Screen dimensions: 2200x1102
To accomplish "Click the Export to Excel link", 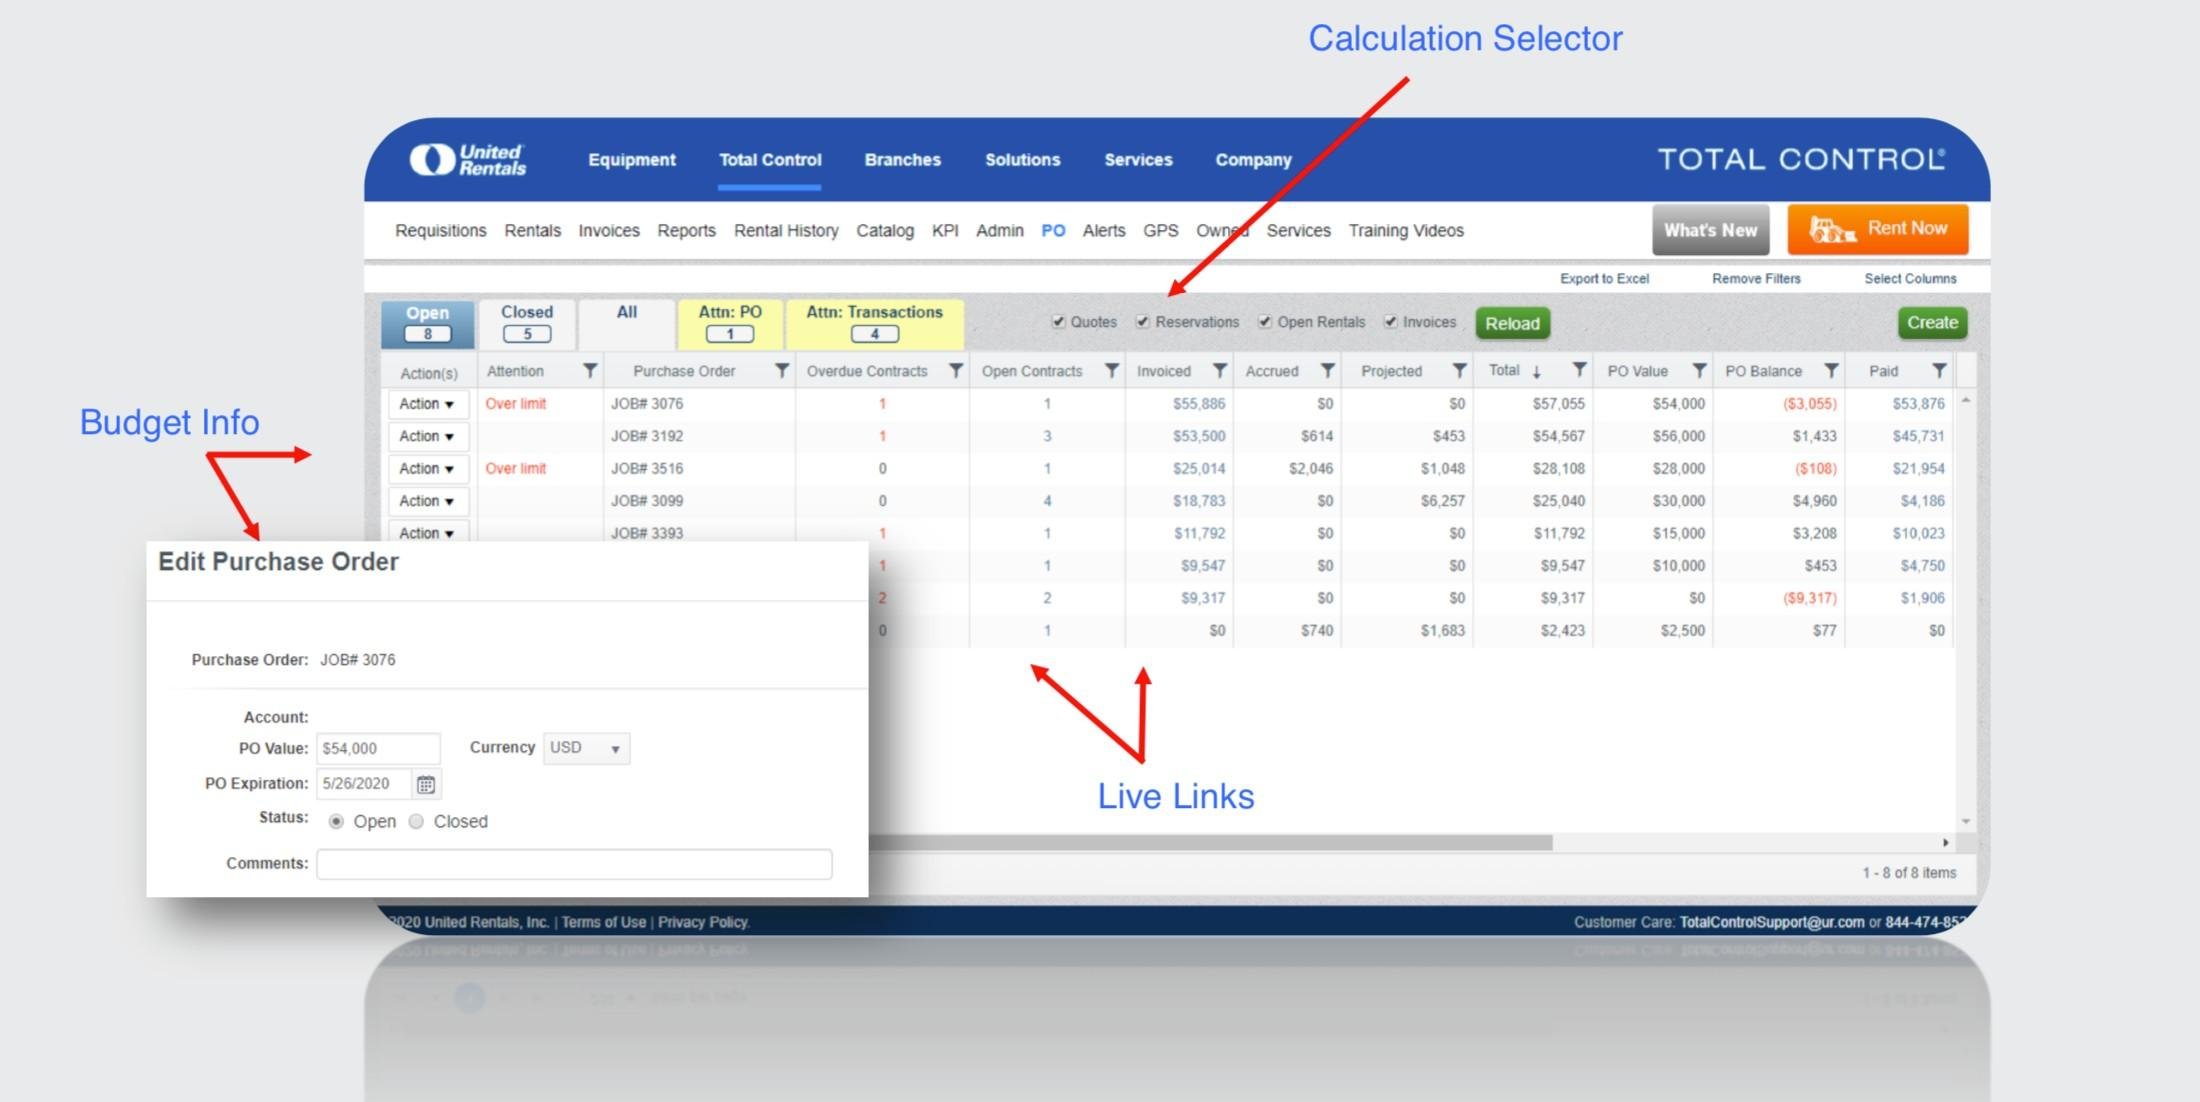I will pos(1604,279).
